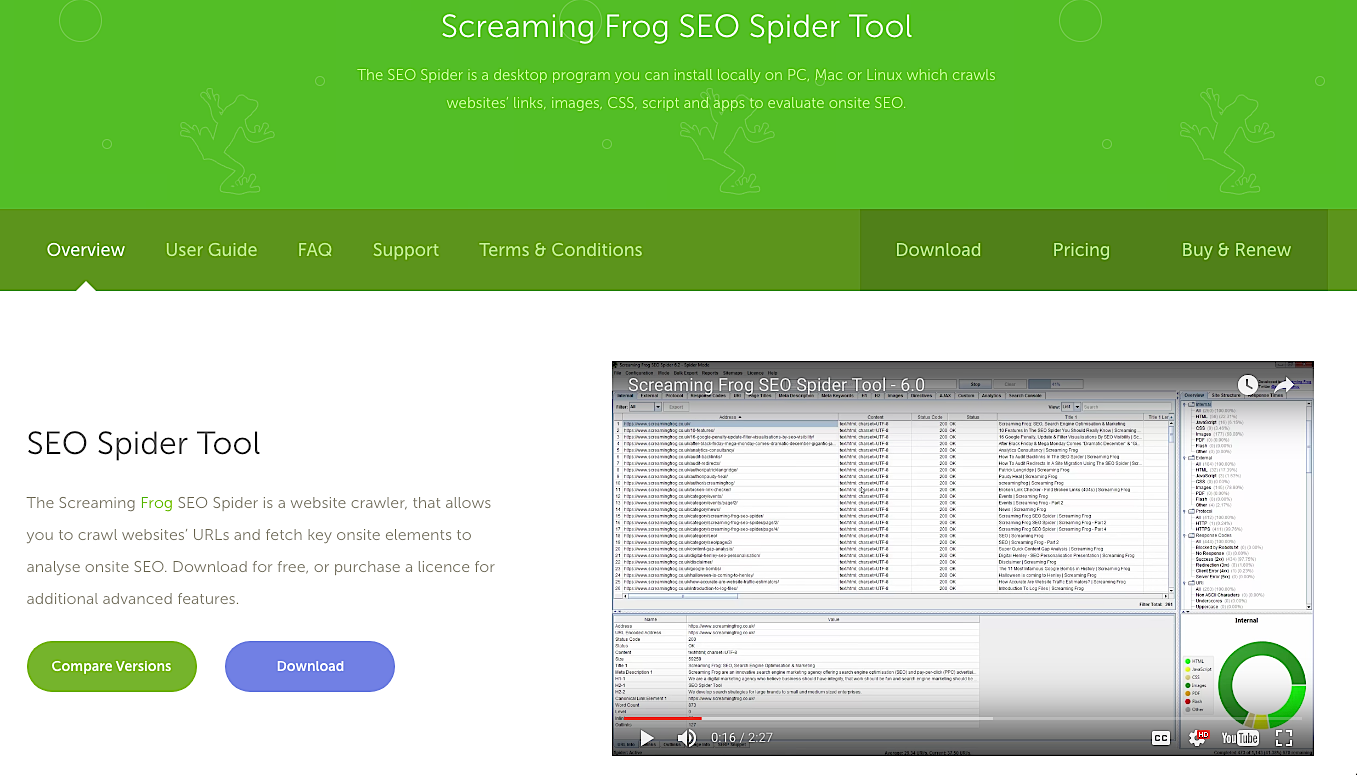Open the video settings gear icon
Viewport: 1357px width, 775px height.
tap(1197, 738)
